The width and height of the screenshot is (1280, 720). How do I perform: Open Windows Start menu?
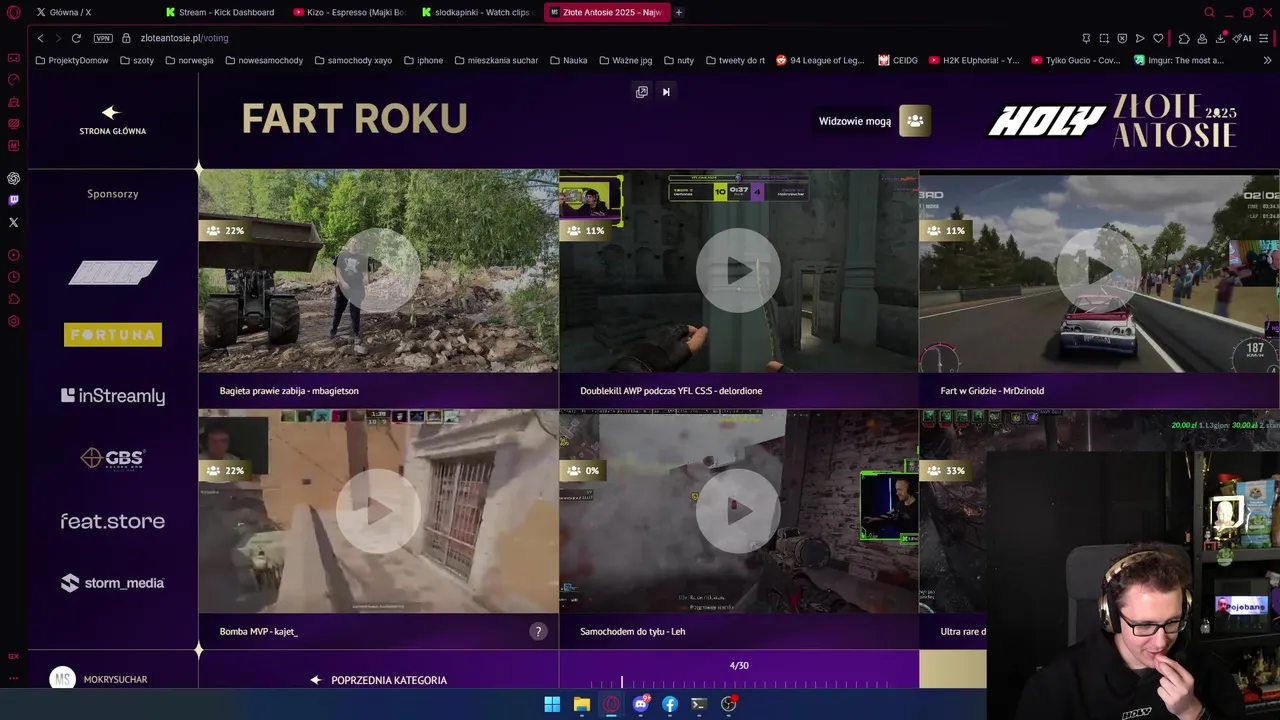tap(552, 704)
